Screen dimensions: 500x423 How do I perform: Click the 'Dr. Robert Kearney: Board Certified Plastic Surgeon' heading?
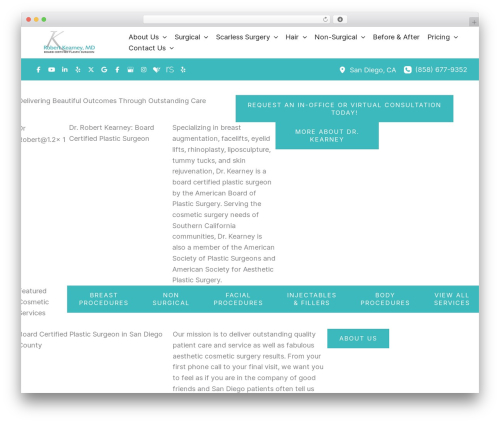[111, 133]
